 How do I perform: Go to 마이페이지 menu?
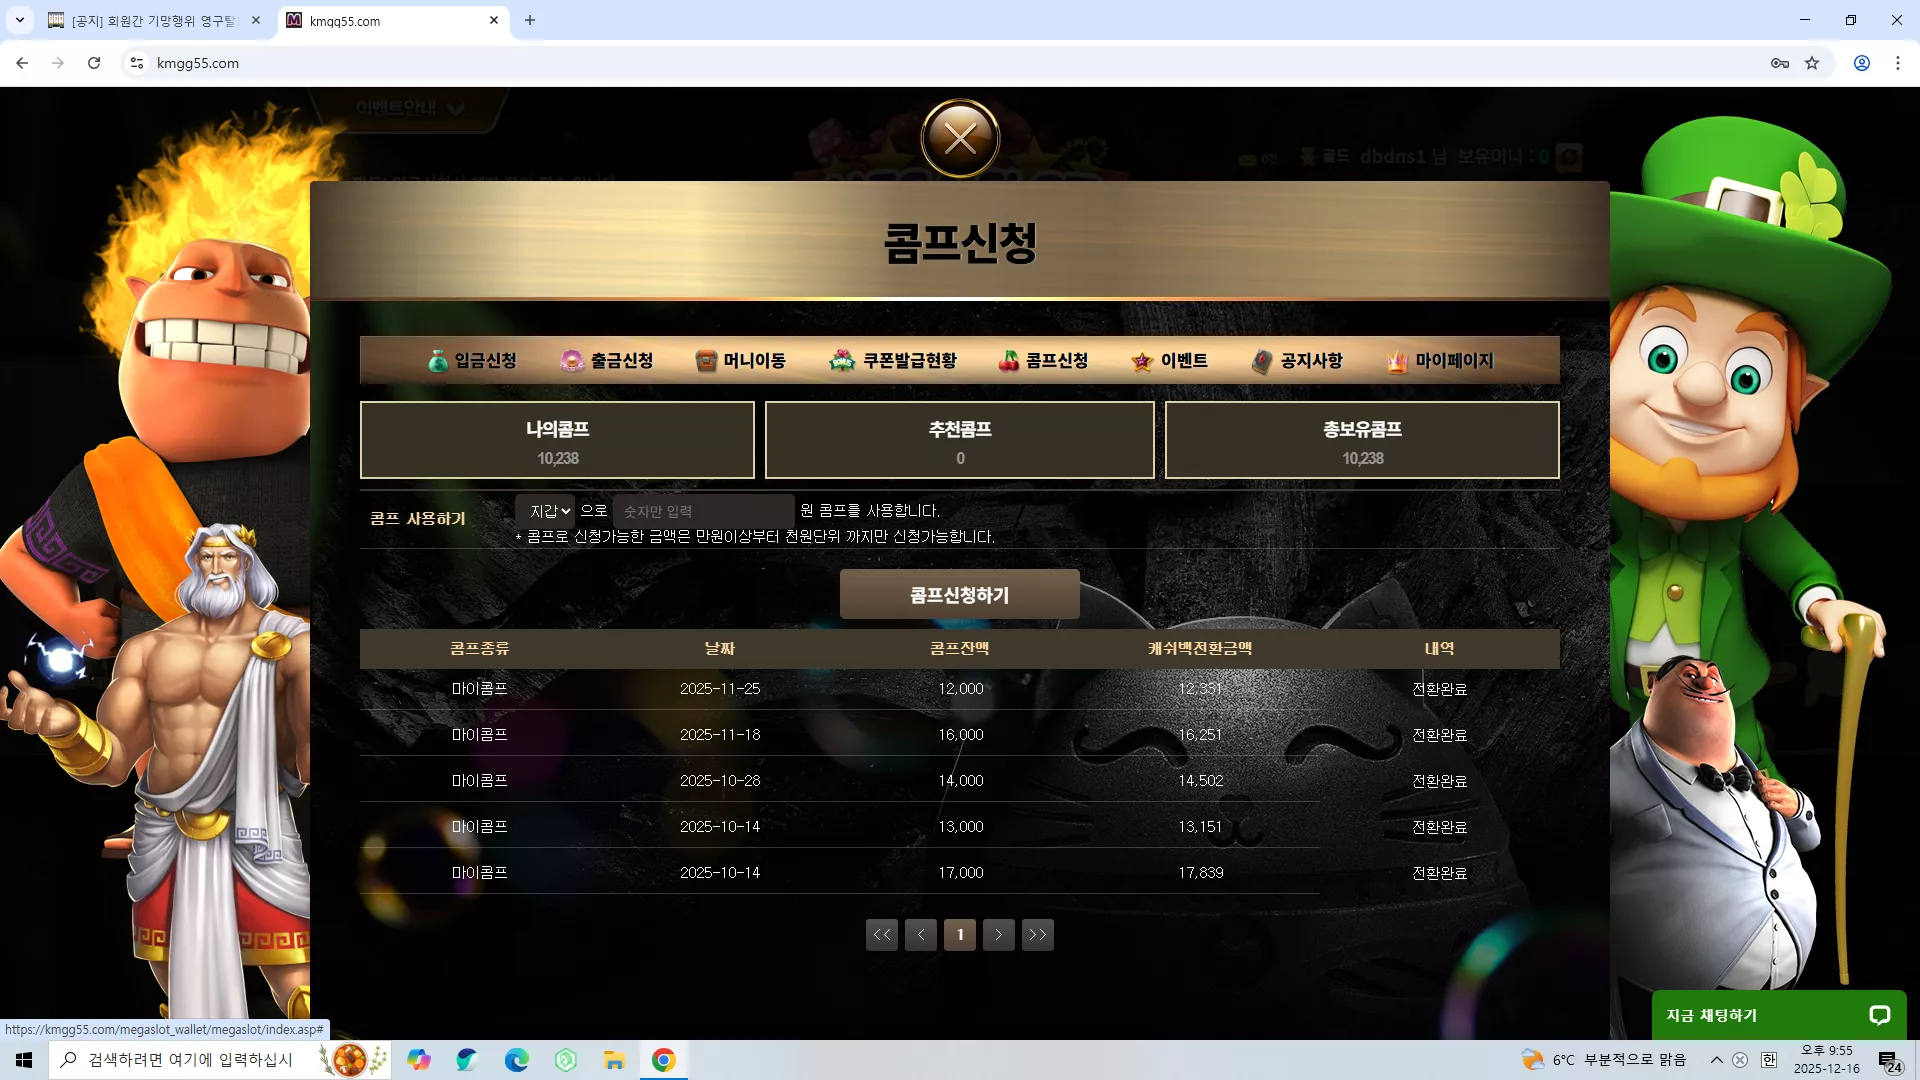point(1440,361)
